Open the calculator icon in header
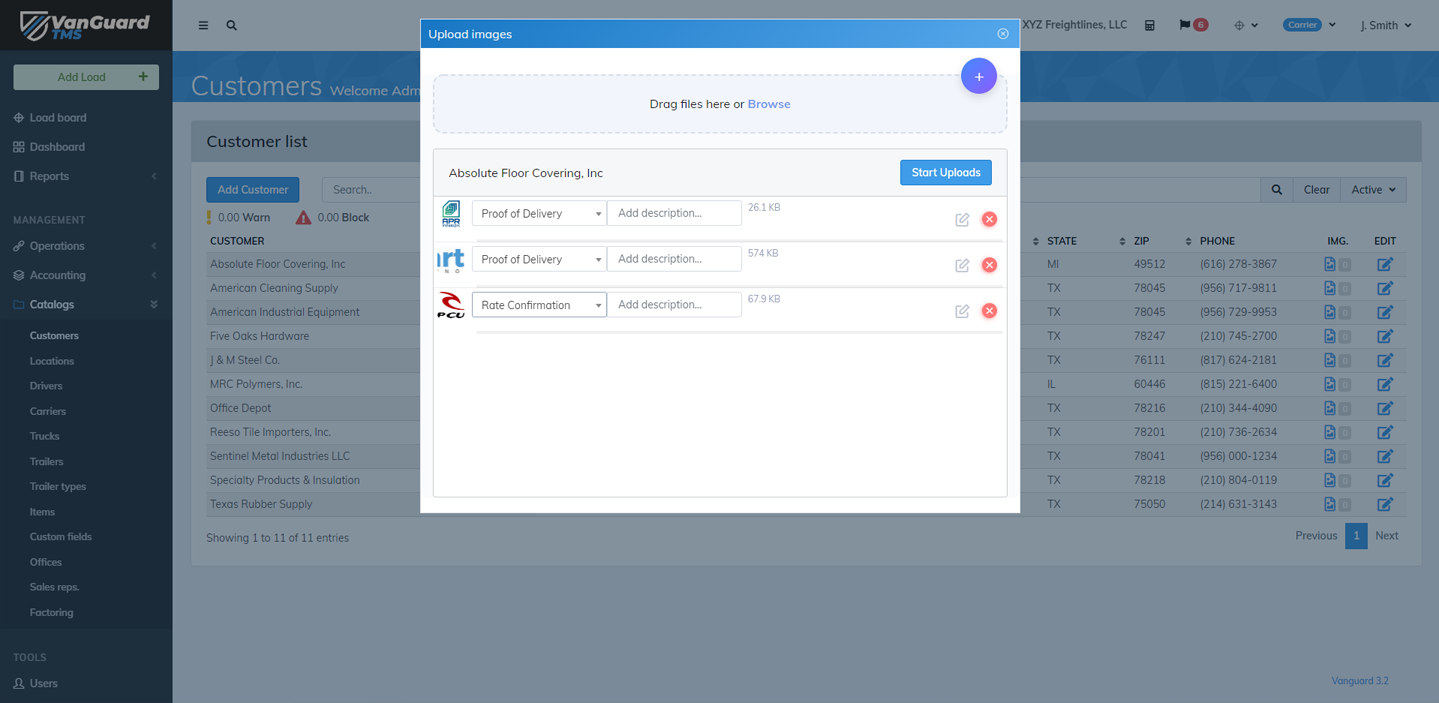Screen dimensions: 1439x703 pos(1150,26)
